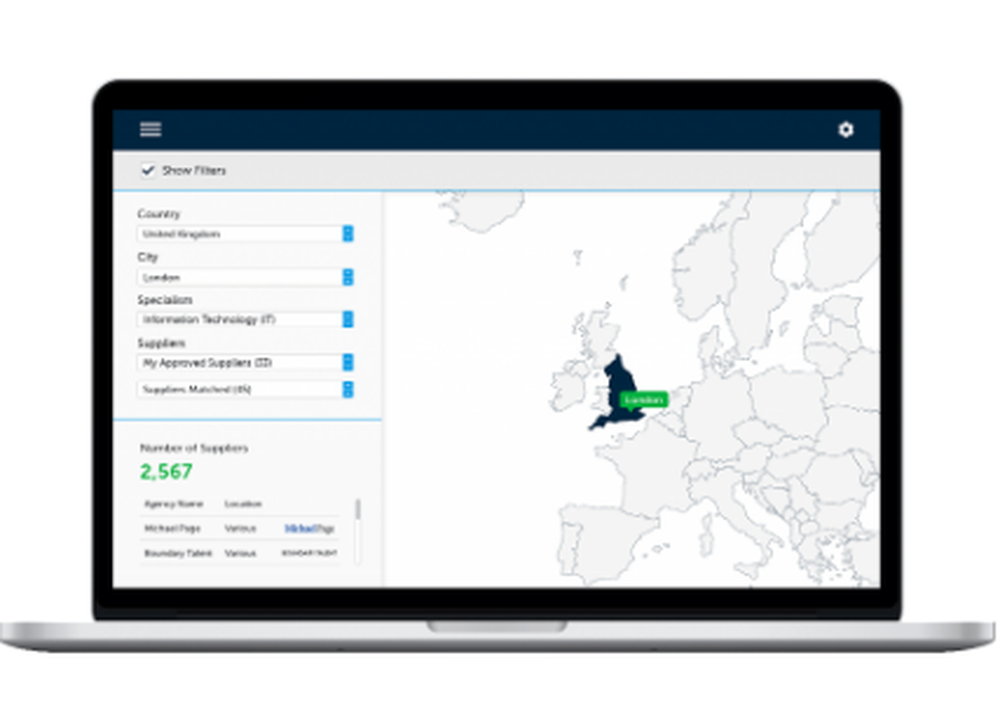1000x723 pixels.
Task: Click the Country field label
Action: click(x=159, y=214)
